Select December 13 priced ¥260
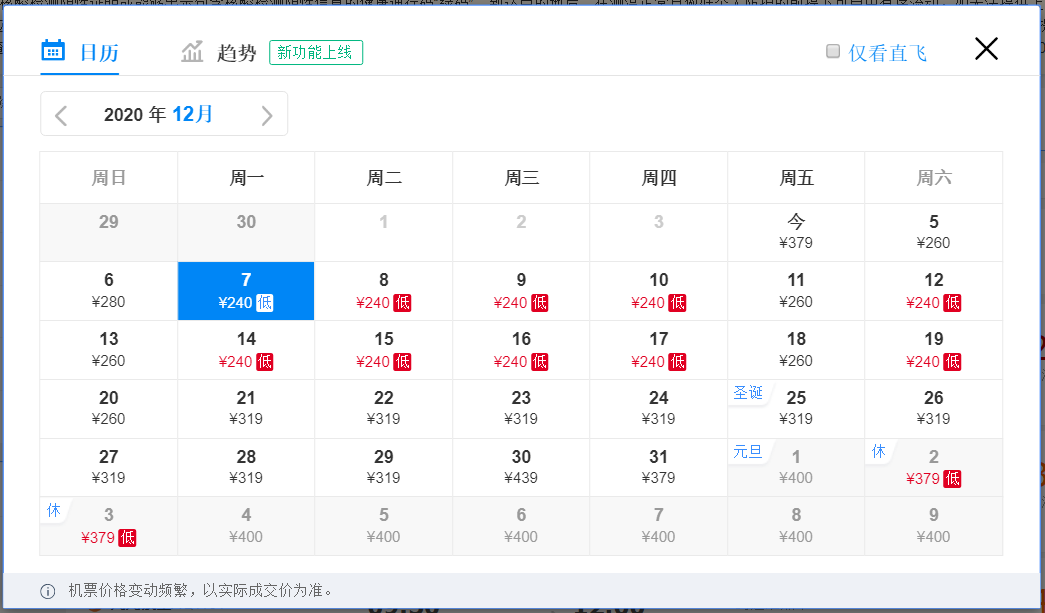 coord(109,350)
